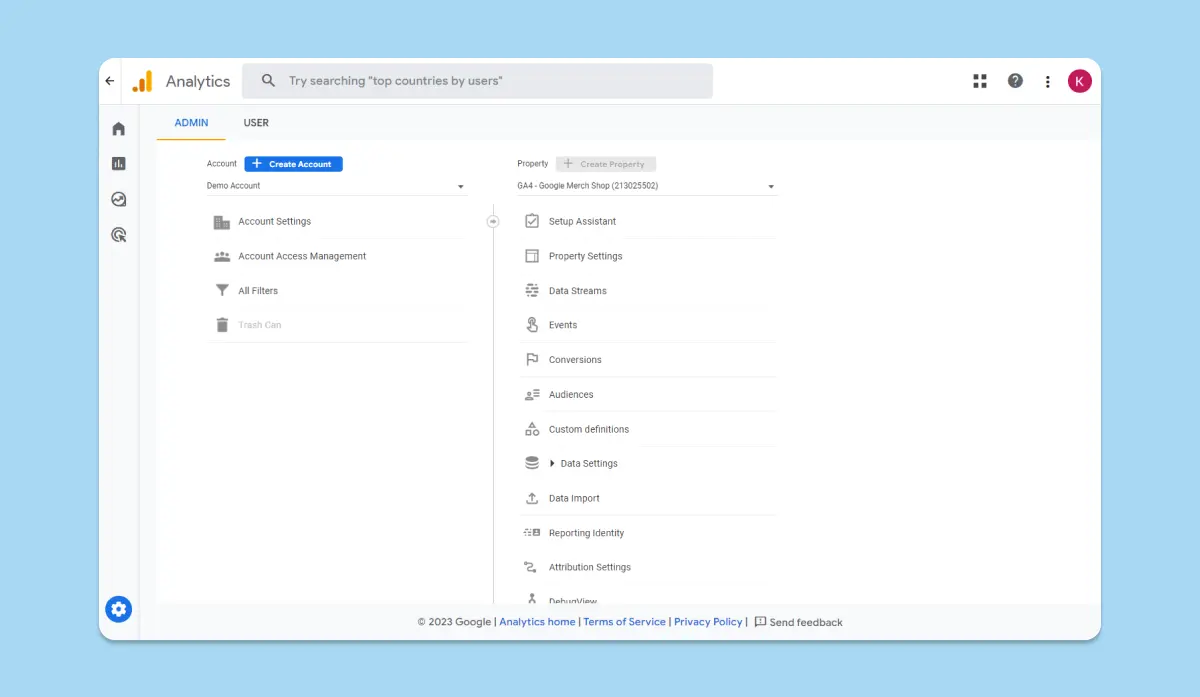This screenshot has width=1200, height=697.
Task: Click the Property Settings layout icon
Action: [x=532, y=256]
